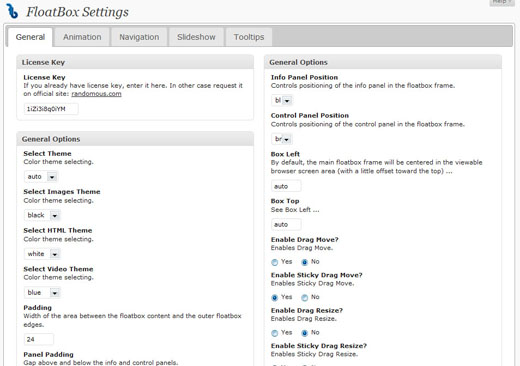This screenshot has height=366, width=520.
Task: Click the Padding input field
Action: (x=39, y=339)
